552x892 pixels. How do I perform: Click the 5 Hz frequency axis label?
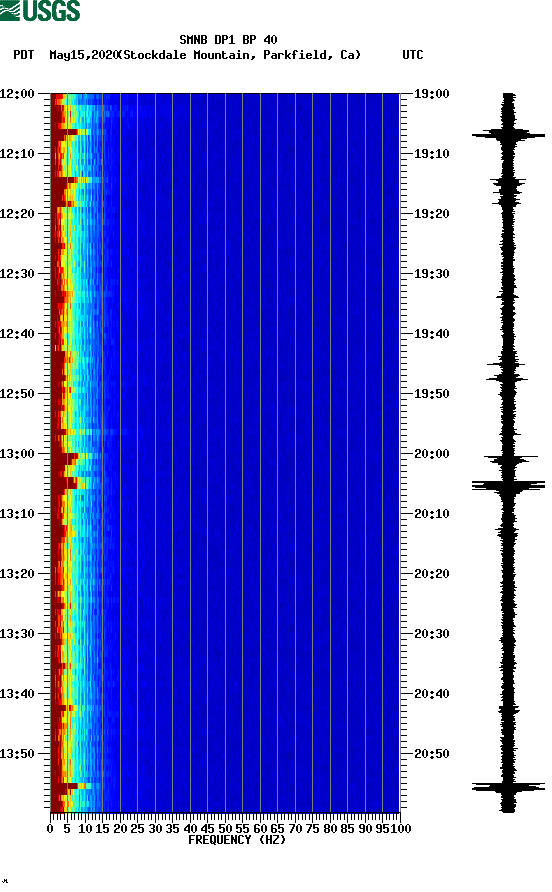pyautogui.click(x=67, y=829)
